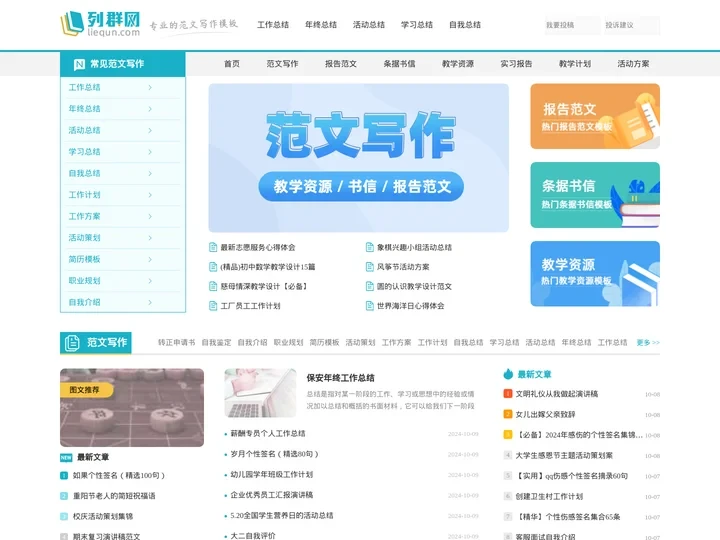Click the orange 报告范文 card
This screenshot has width=720, height=540.
click(595, 116)
